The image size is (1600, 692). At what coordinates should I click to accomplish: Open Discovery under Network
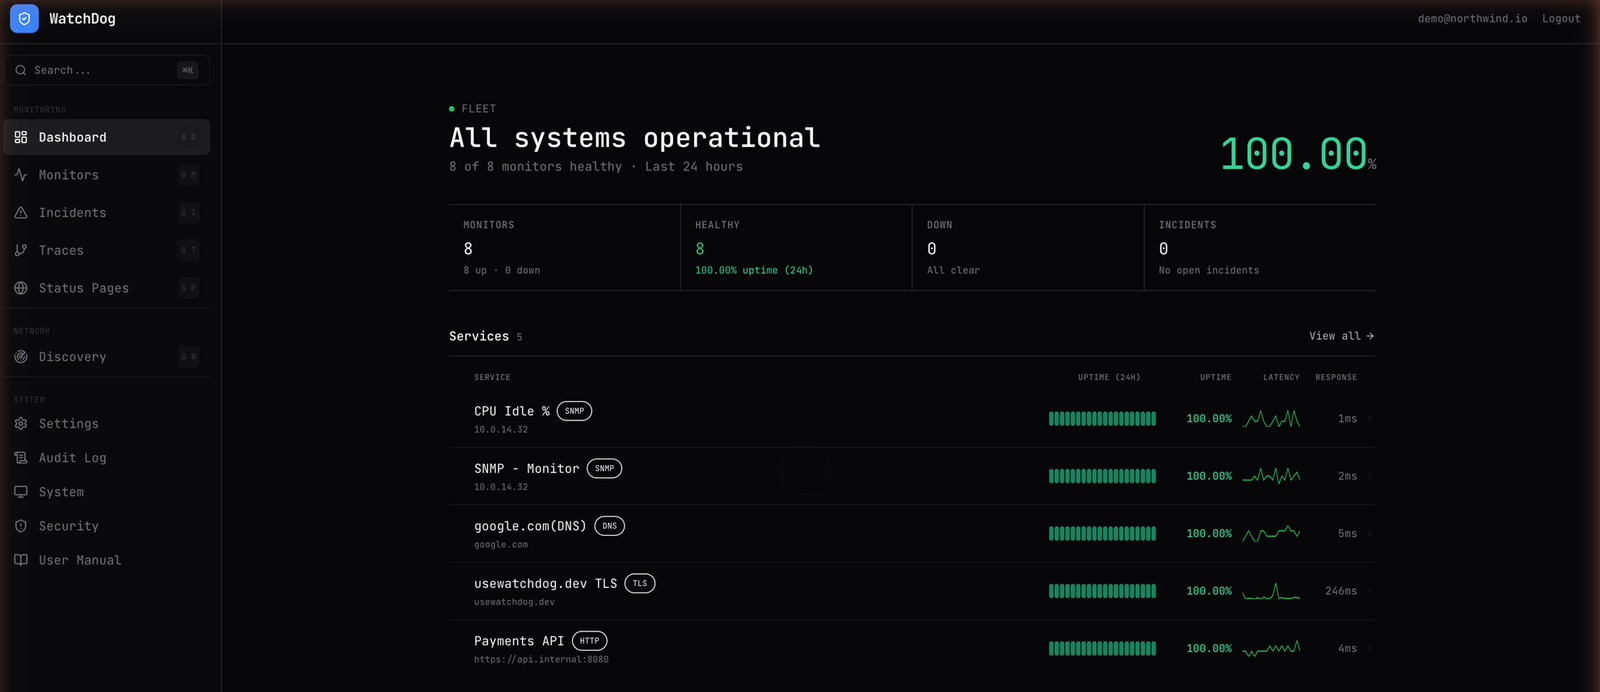point(107,357)
